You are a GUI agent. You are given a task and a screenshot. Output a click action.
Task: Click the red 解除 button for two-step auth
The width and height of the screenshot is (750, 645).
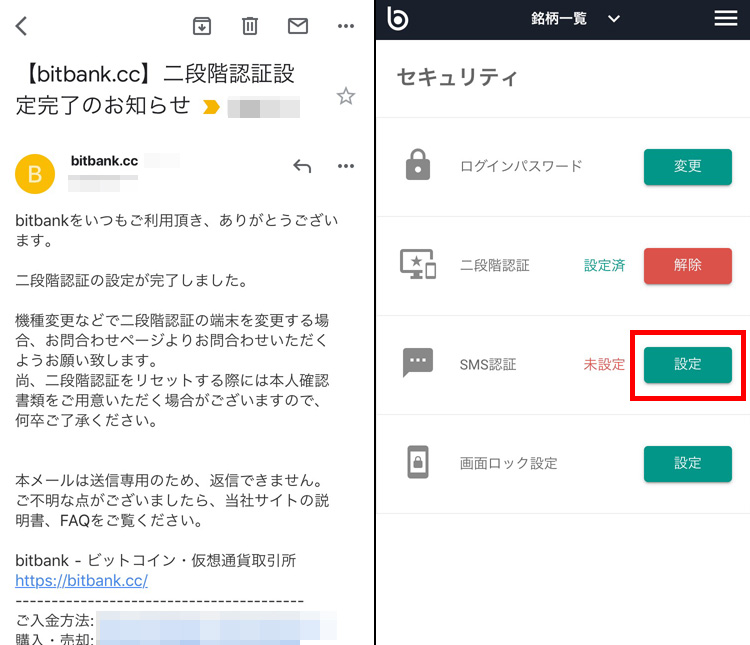click(x=687, y=266)
